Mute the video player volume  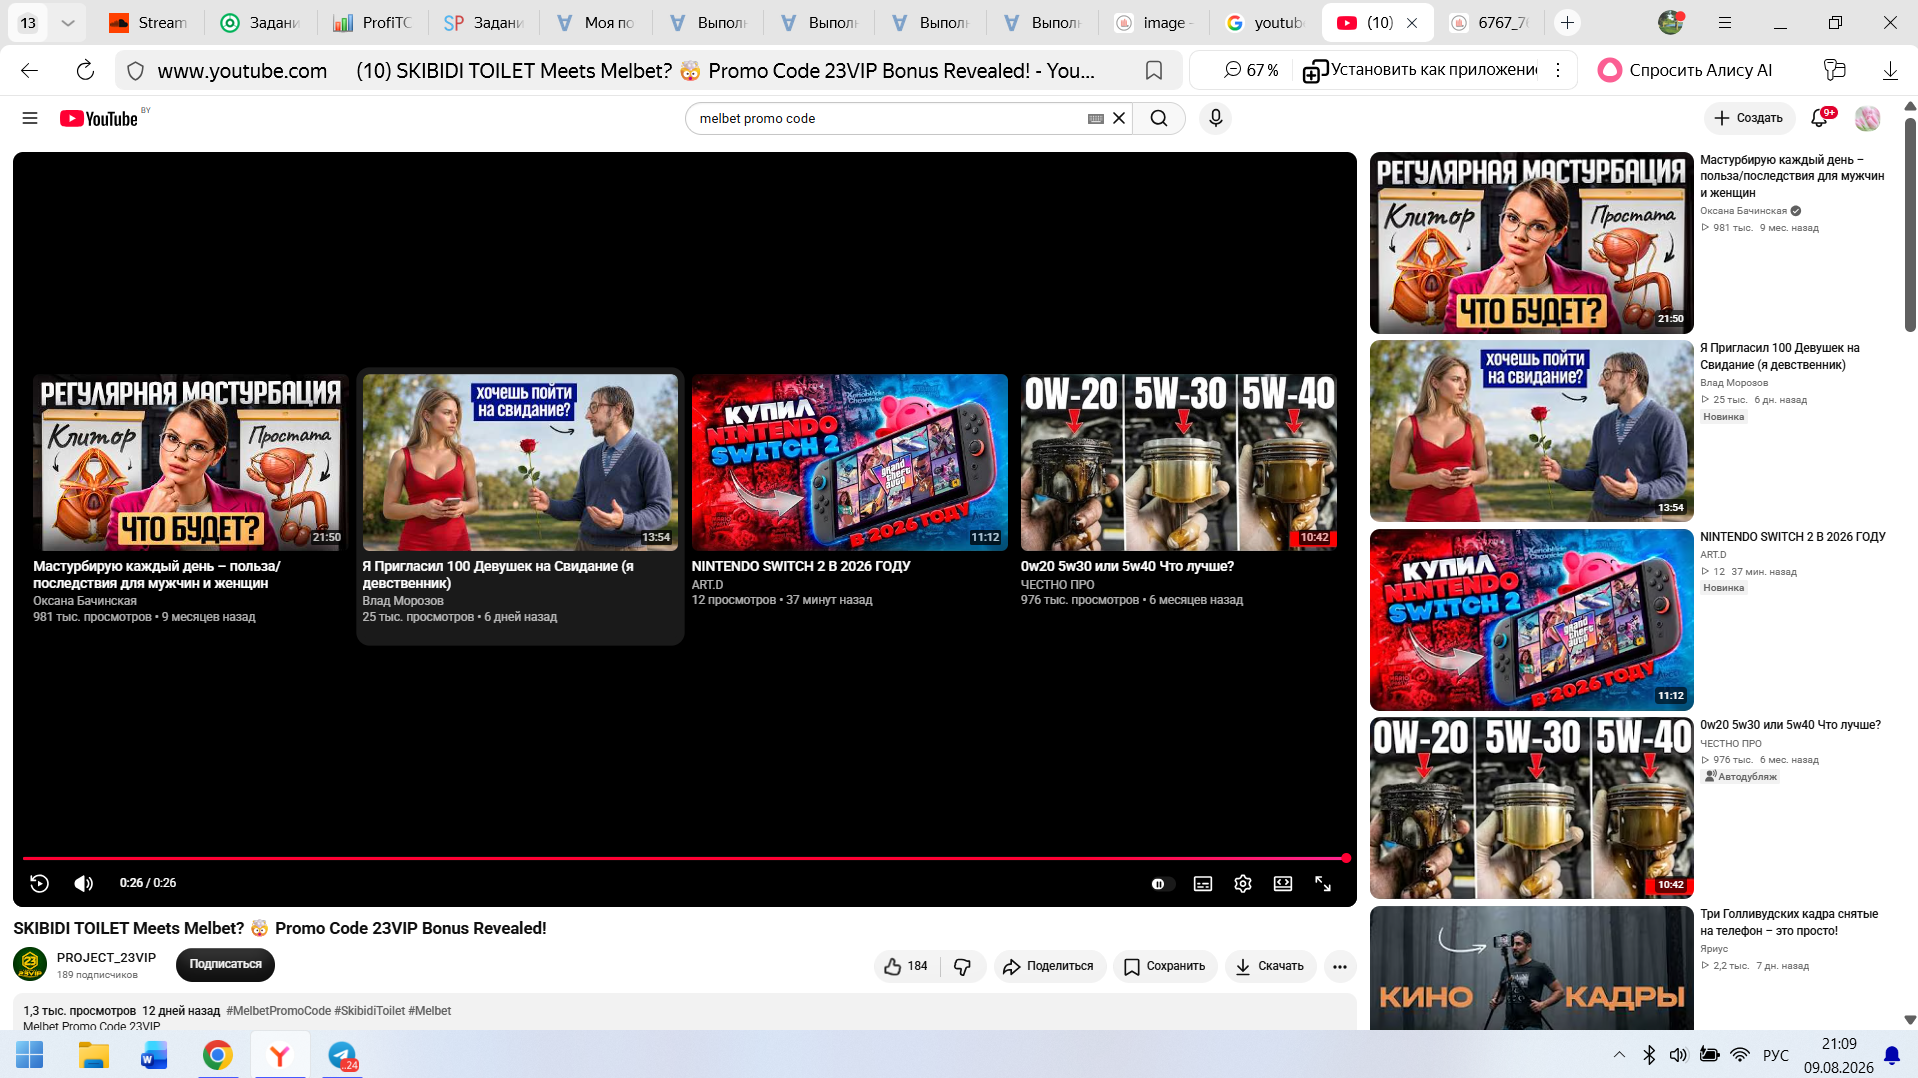[x=84, y=883]
